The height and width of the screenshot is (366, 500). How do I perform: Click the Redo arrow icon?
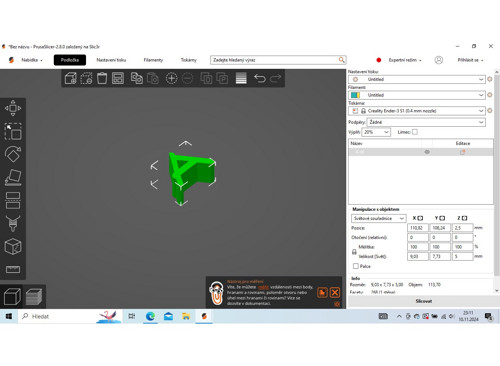[x=276, y=78]
